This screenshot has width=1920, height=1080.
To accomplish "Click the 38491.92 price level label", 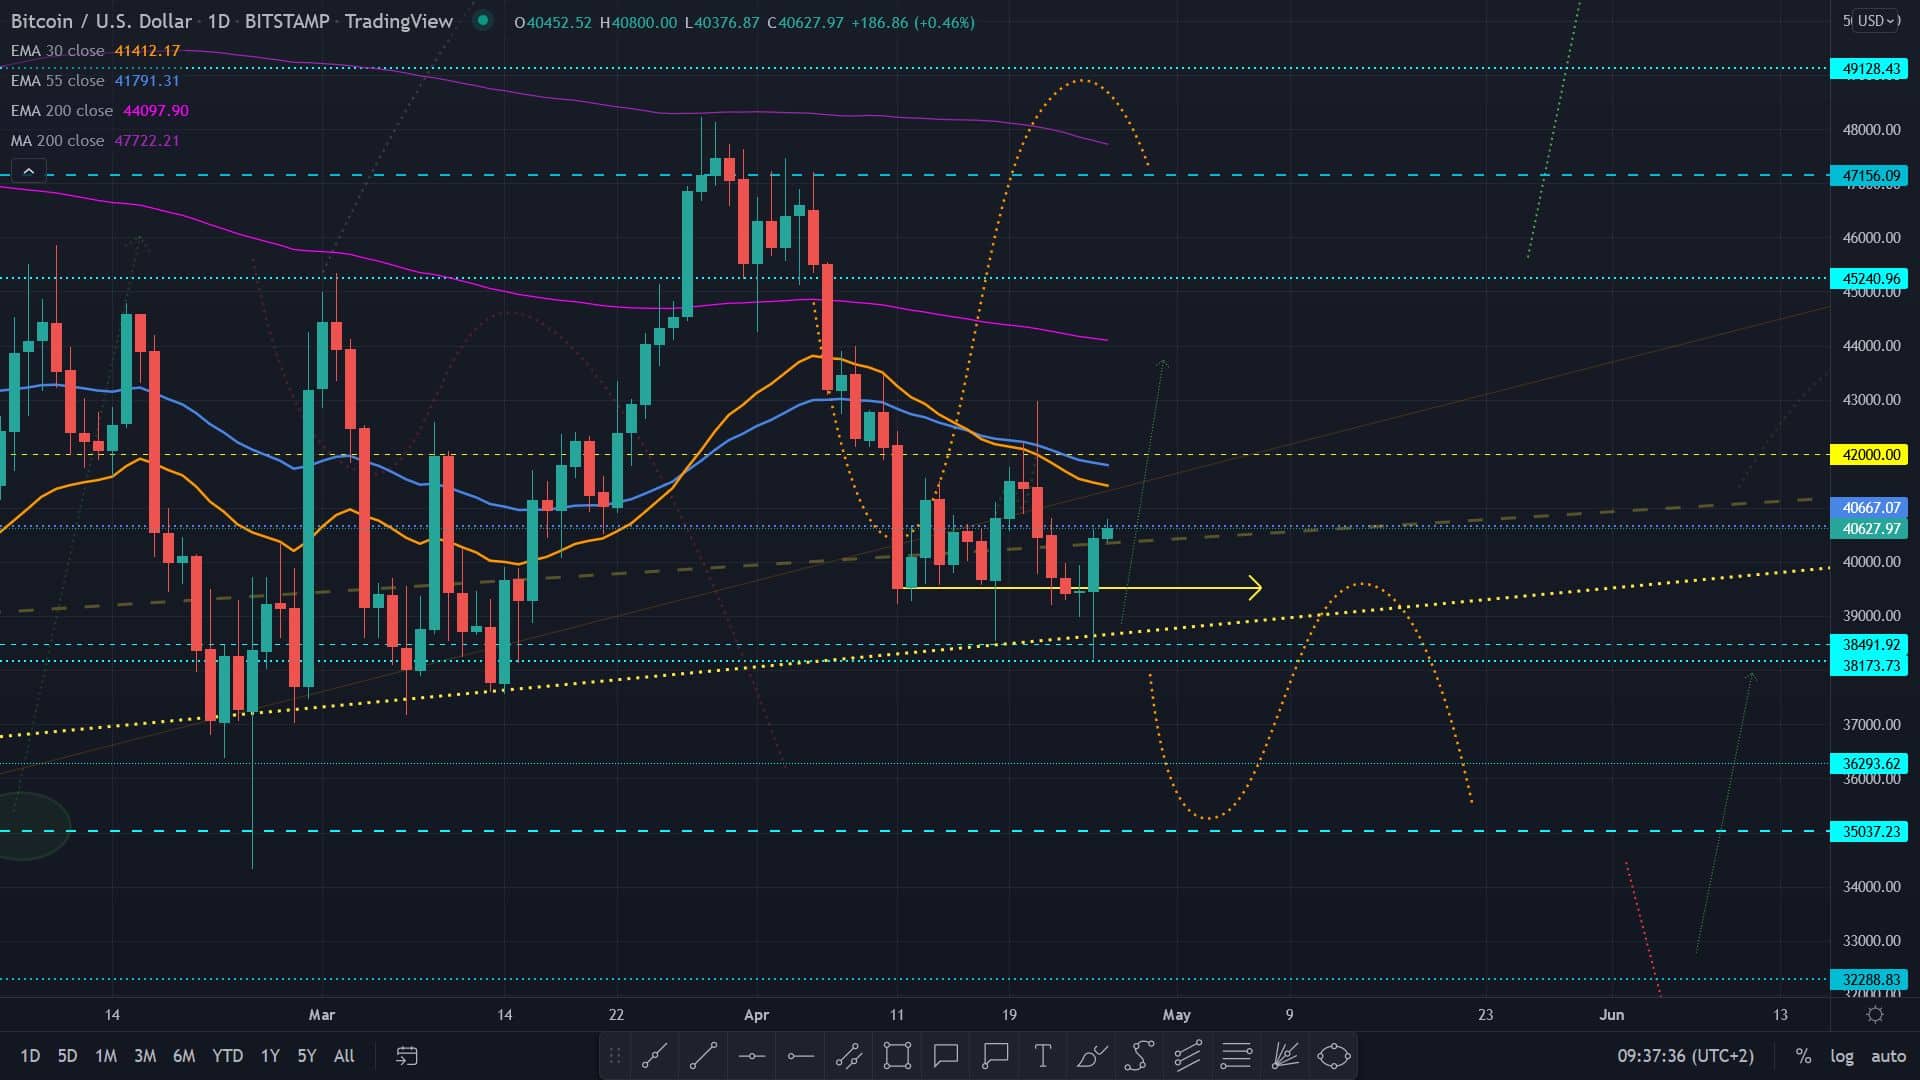I will coord(1869,645).
